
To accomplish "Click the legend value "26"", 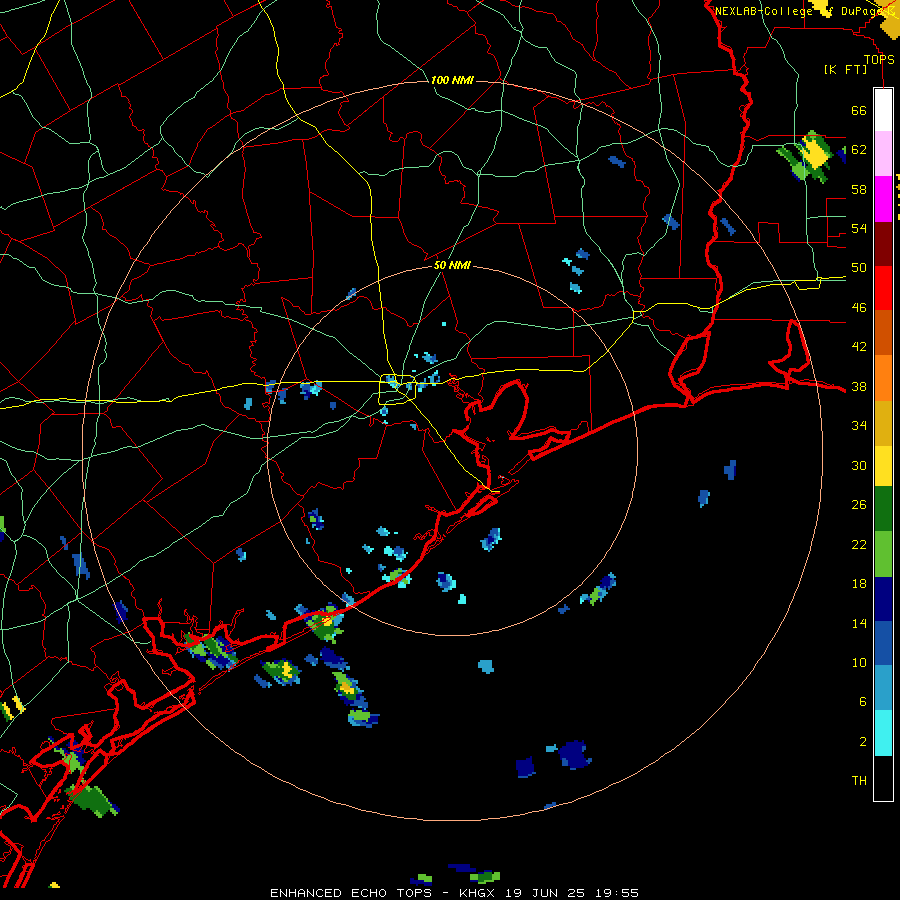I will (859, 505).
